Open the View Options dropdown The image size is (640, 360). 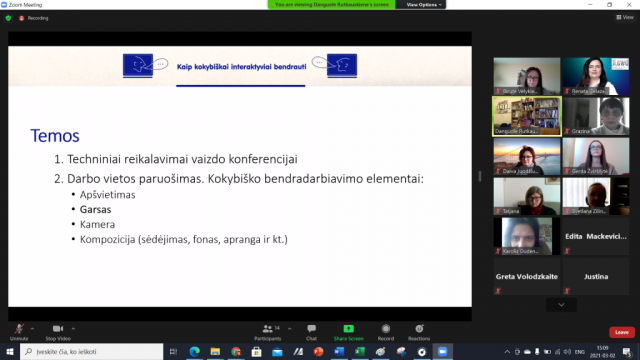423,4
